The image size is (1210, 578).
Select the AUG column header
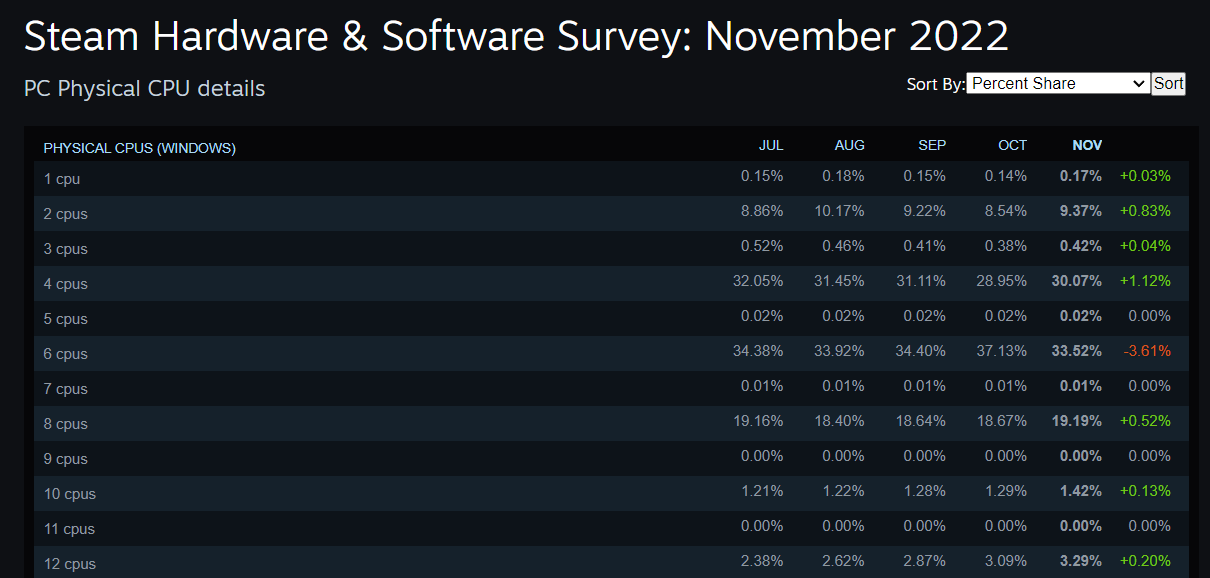point(849,145)
